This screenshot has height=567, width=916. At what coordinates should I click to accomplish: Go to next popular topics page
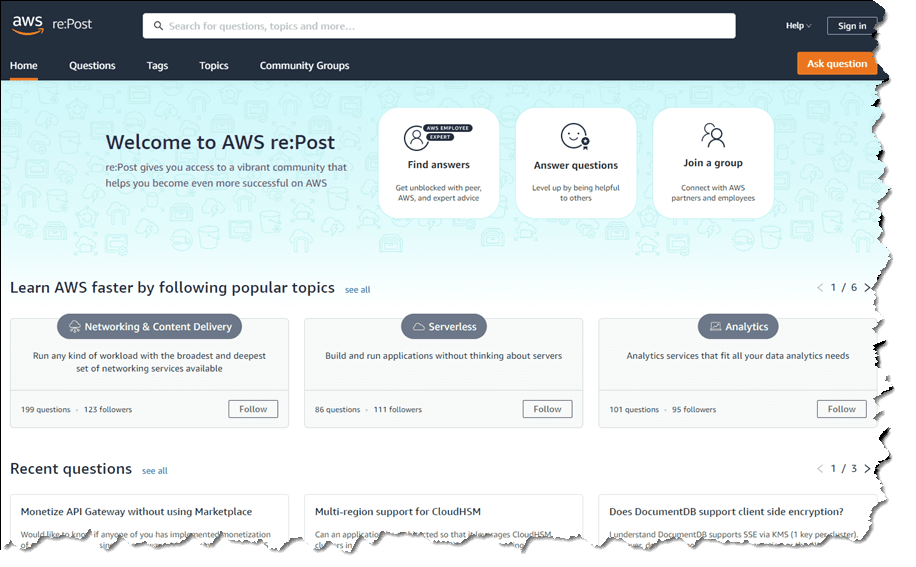(x=867, y=287)
